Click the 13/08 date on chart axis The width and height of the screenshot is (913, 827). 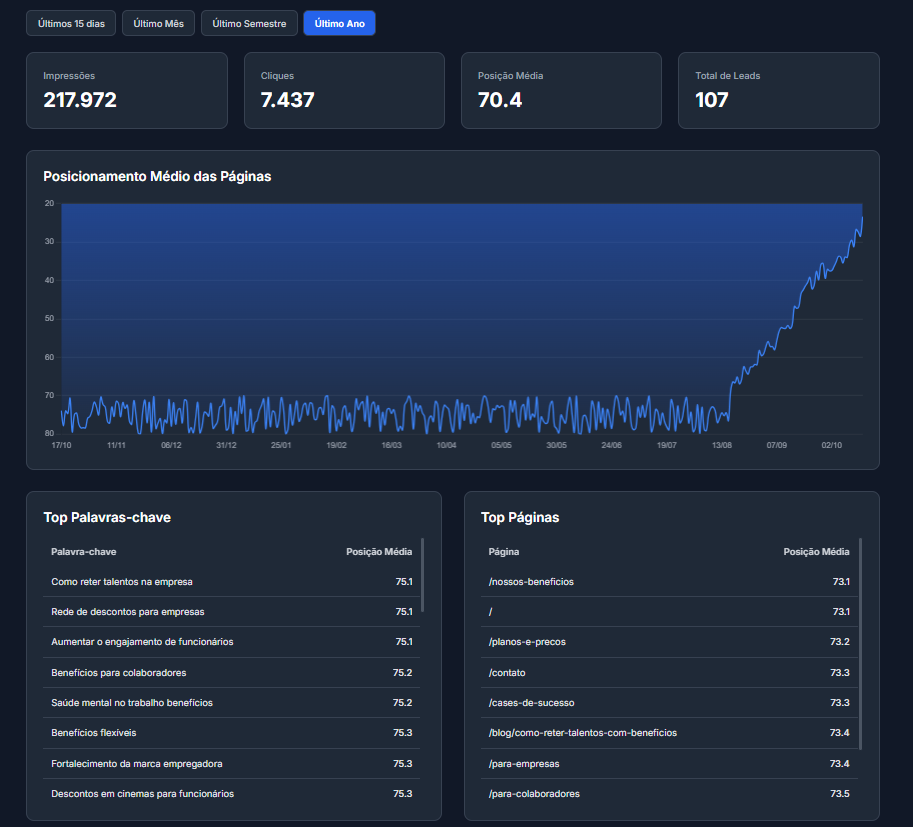(721, 445)
